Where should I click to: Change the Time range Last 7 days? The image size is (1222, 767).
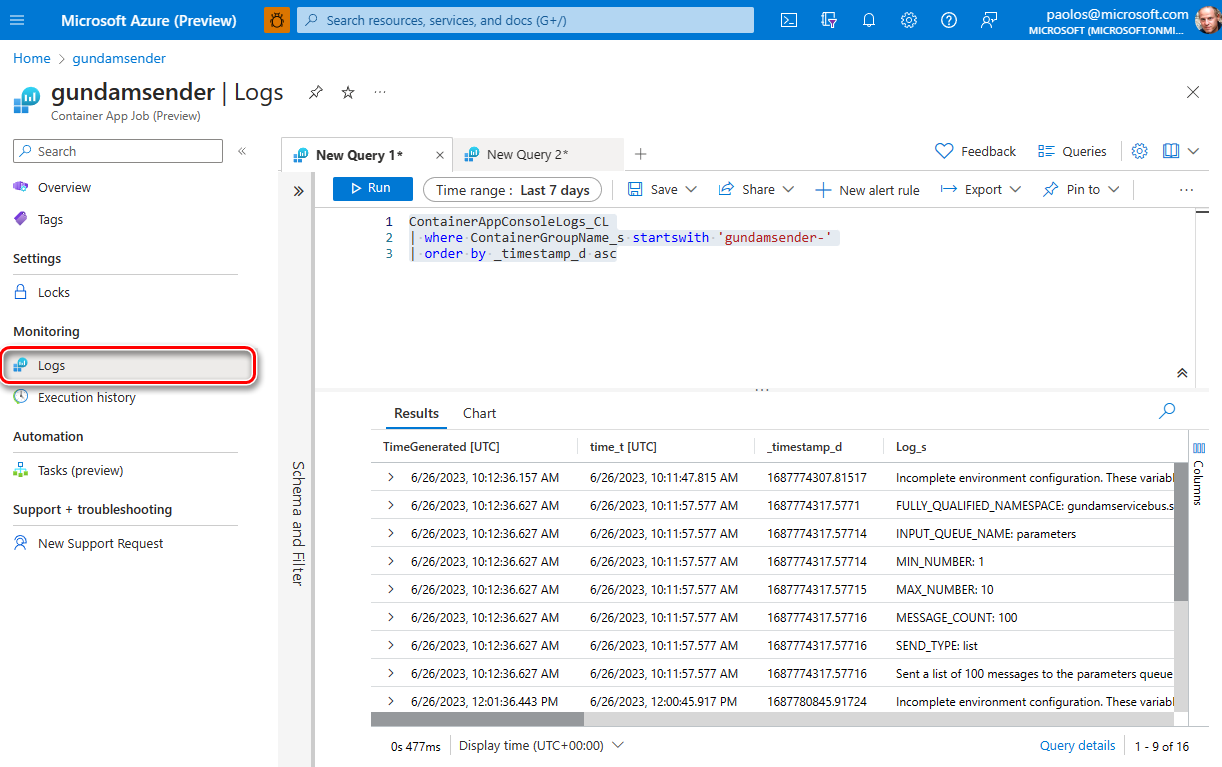point(512,190)
